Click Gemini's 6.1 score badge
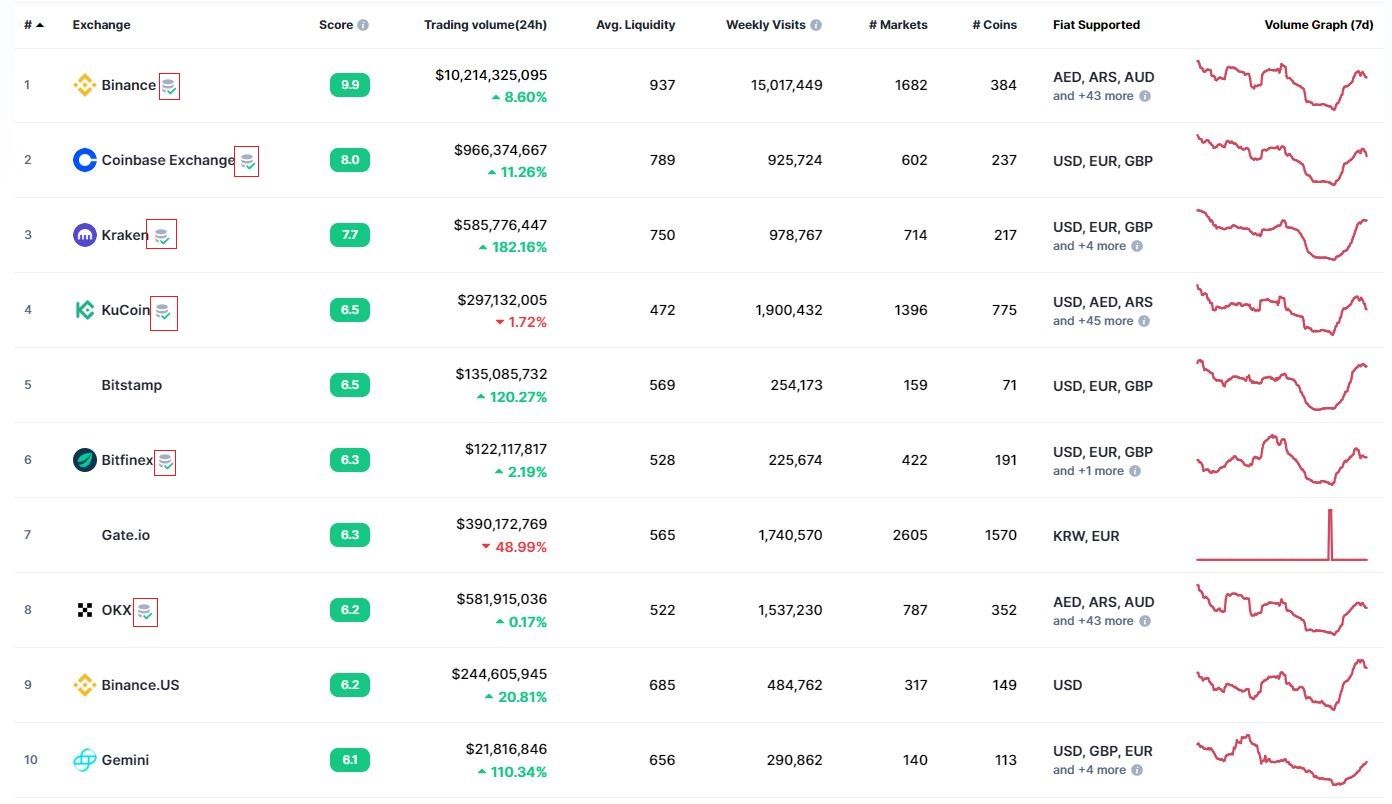Viewport: 1392px width, 804px height. coord(350,760)
